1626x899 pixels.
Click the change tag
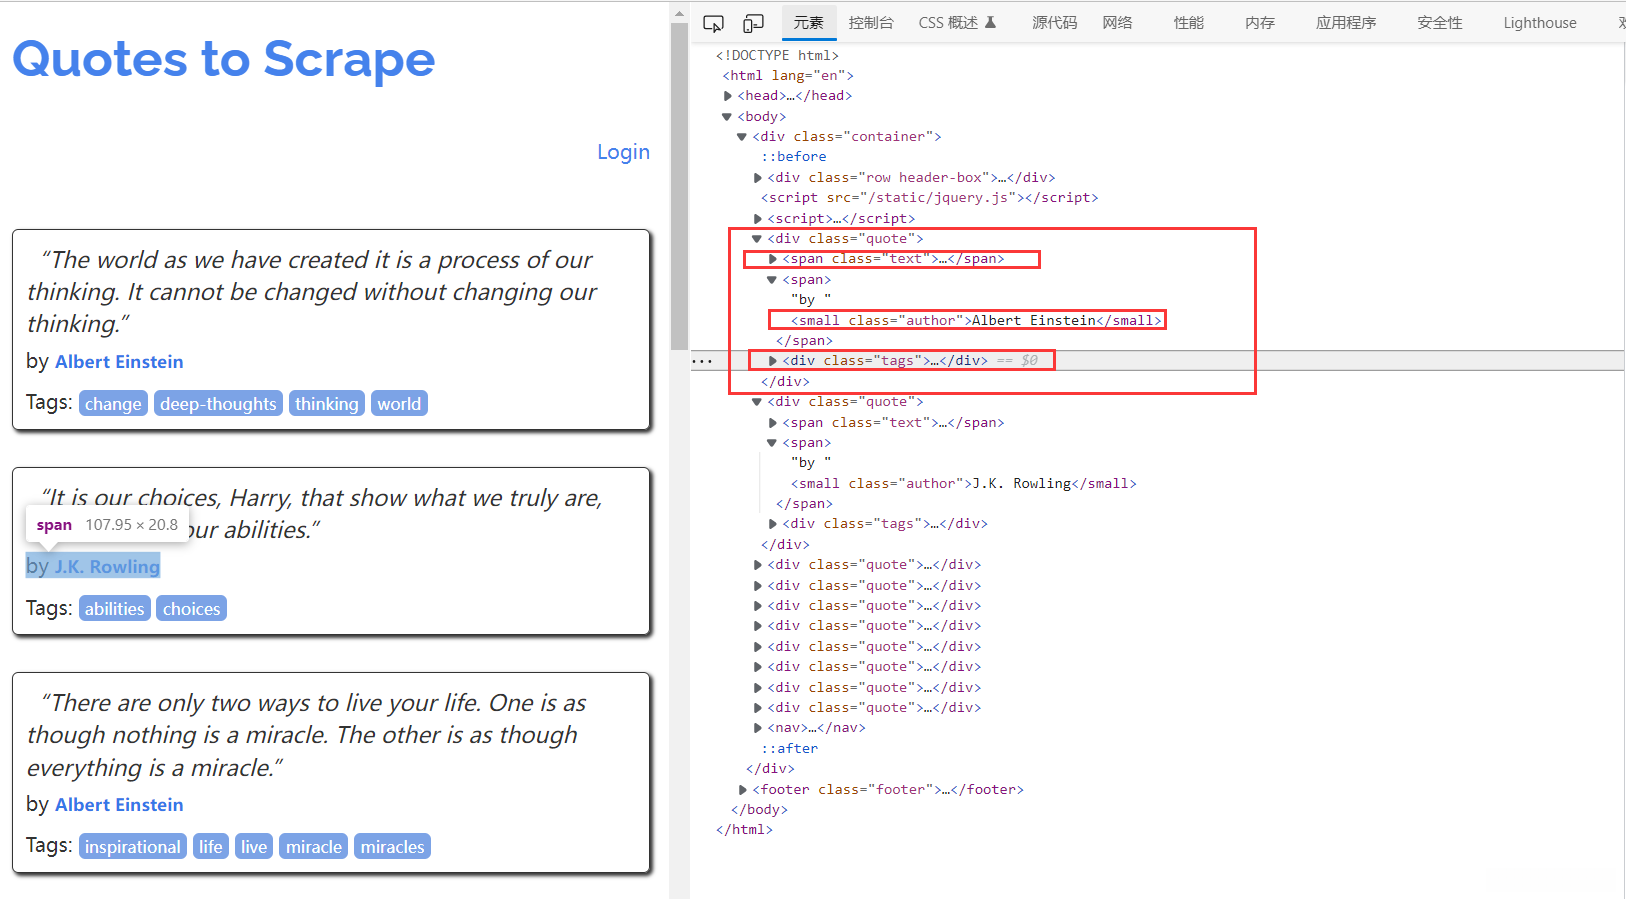(113, 404)
